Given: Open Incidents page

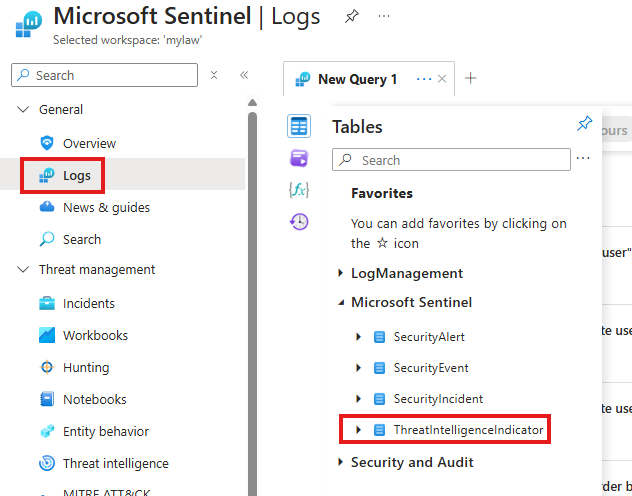Looking at the screenshot, I should (89, 303).
